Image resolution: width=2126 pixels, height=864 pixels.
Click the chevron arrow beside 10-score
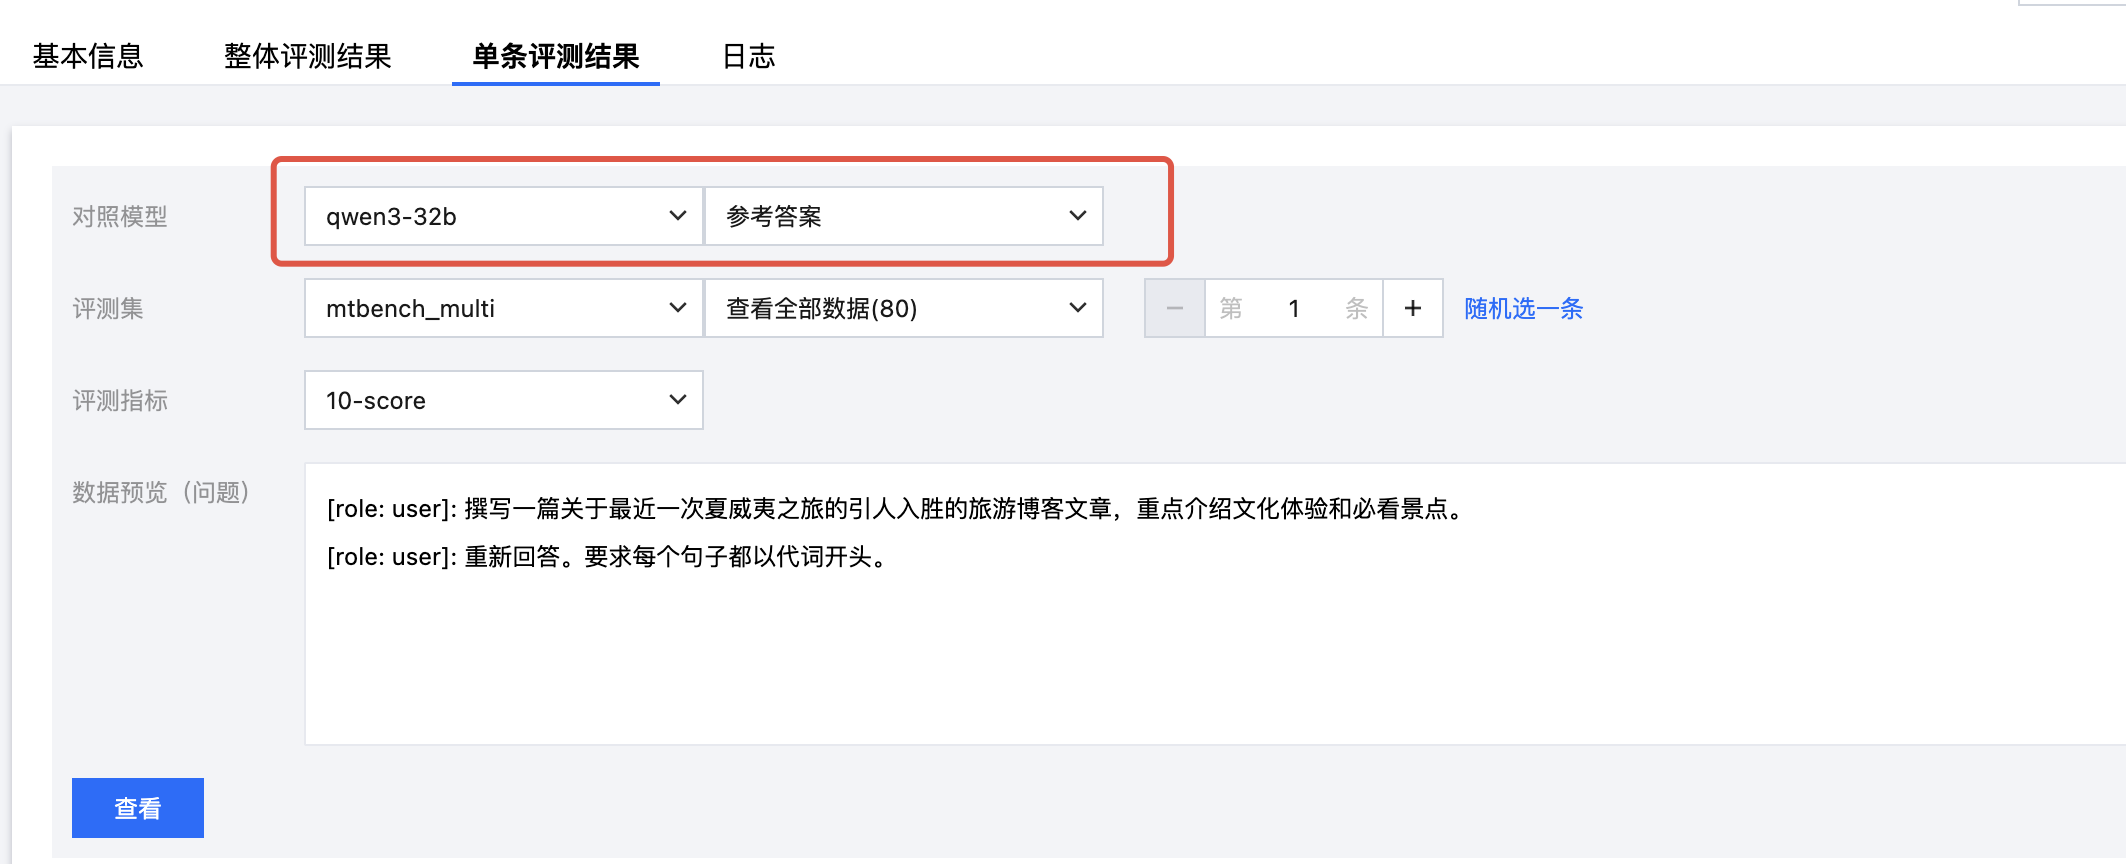(677, 400)
